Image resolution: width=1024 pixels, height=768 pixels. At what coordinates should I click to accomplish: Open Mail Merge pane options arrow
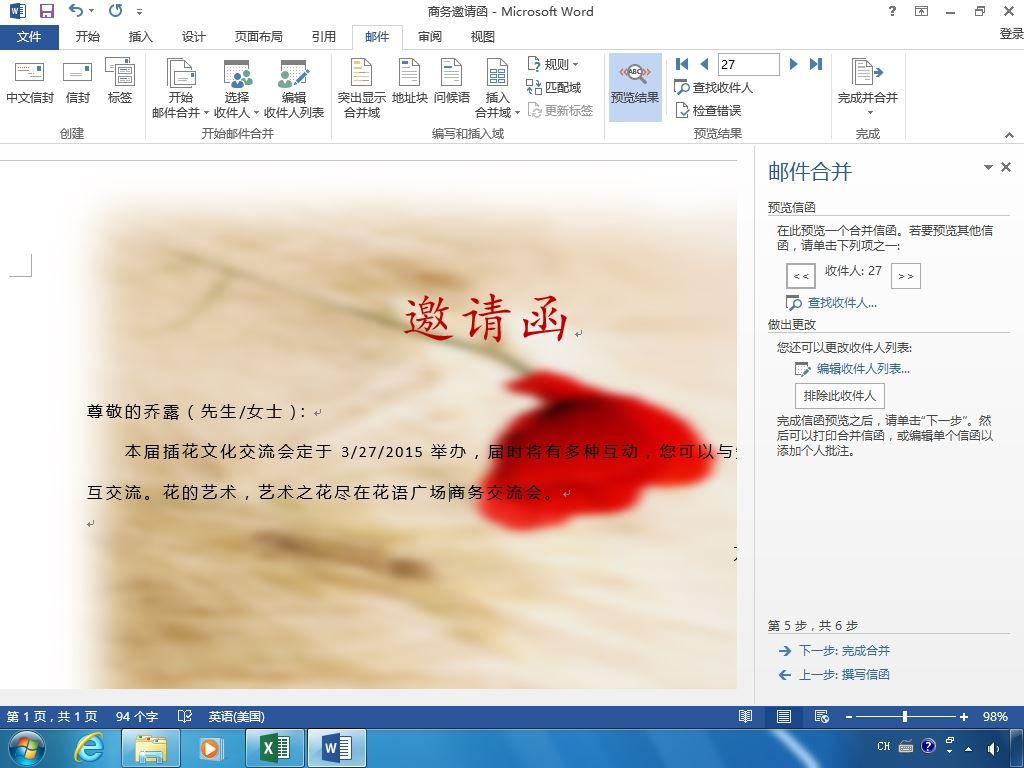(x=988, y=167)
